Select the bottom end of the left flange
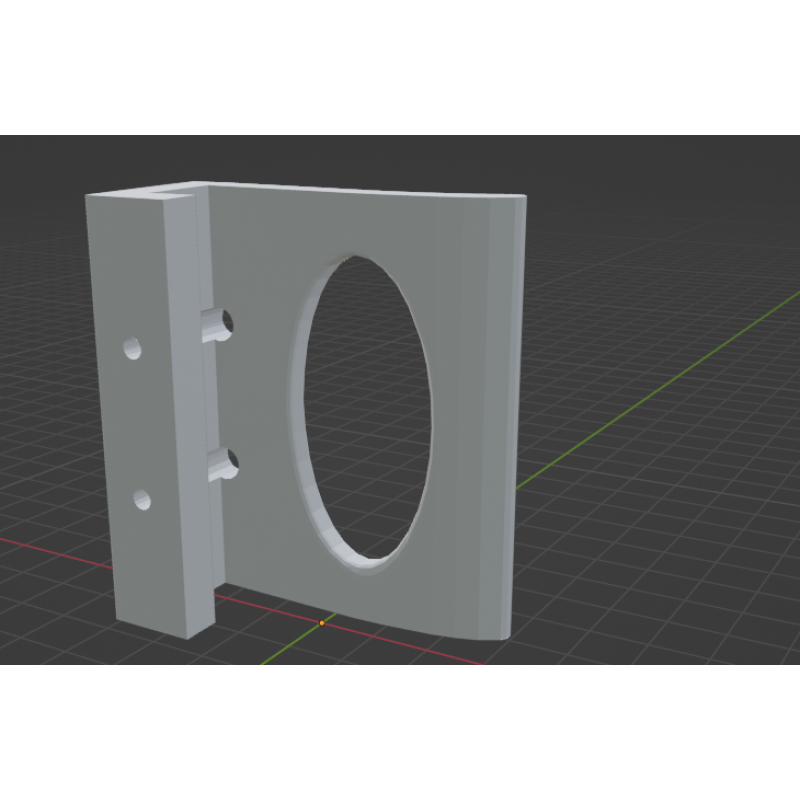The height and width of the screenshot is (800, 800). [165, 627]
